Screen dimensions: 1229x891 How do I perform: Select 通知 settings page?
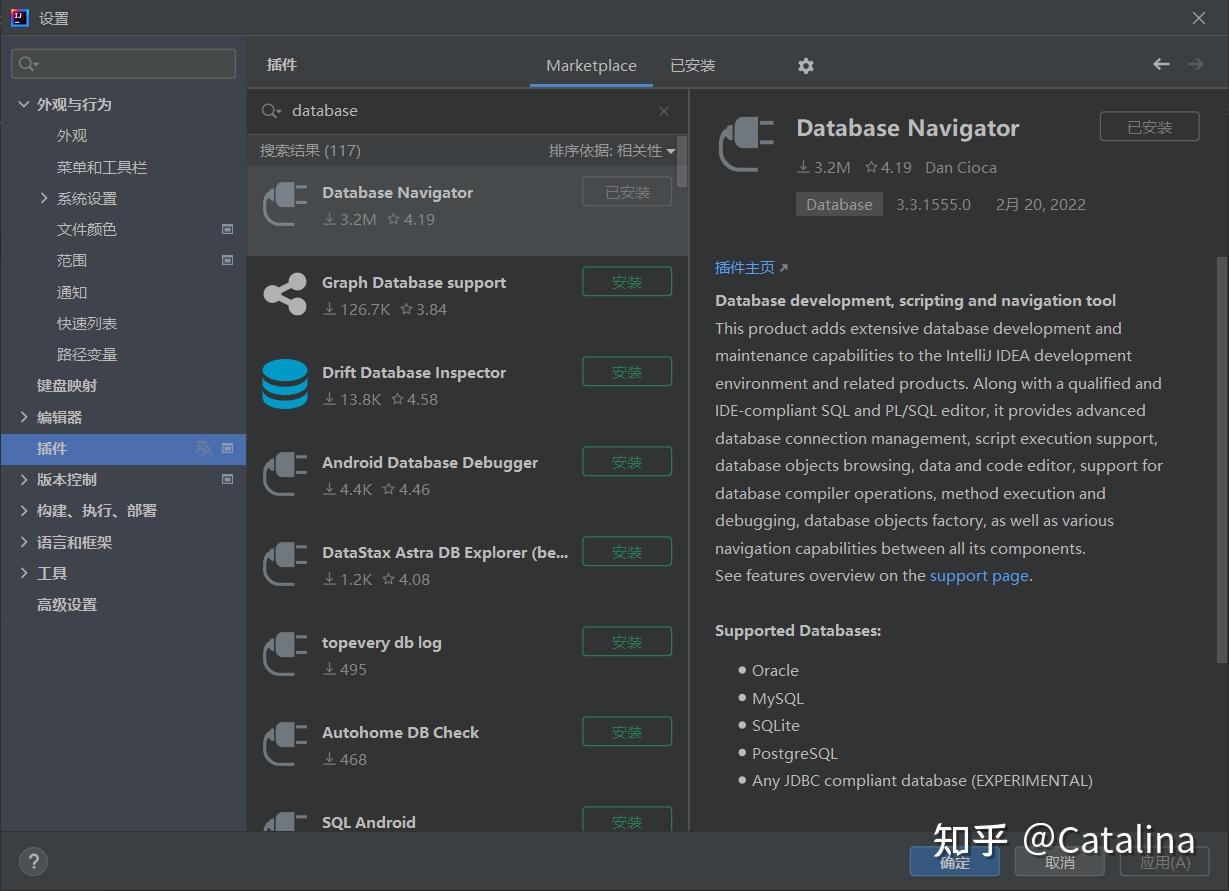72,292
